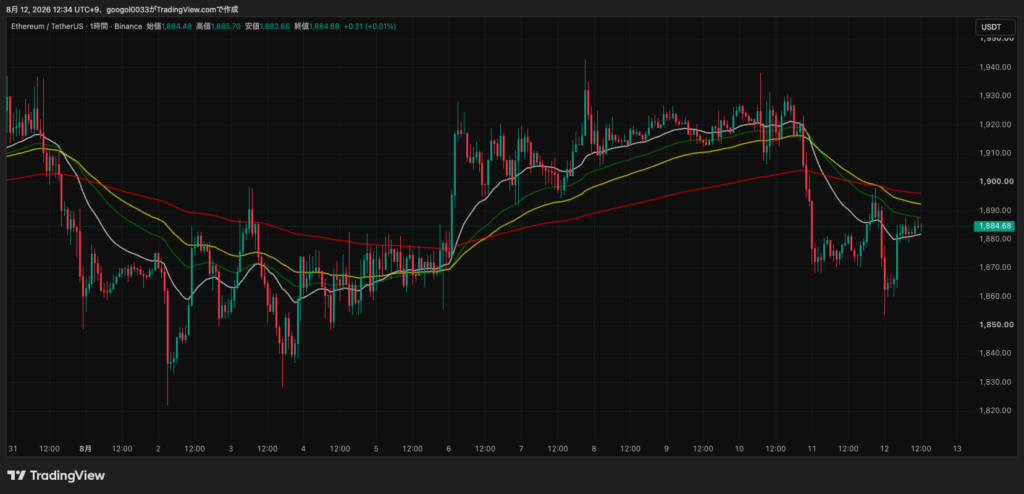
Task: Select the green 1,884.68 current price label
Action: pos(994,226)
